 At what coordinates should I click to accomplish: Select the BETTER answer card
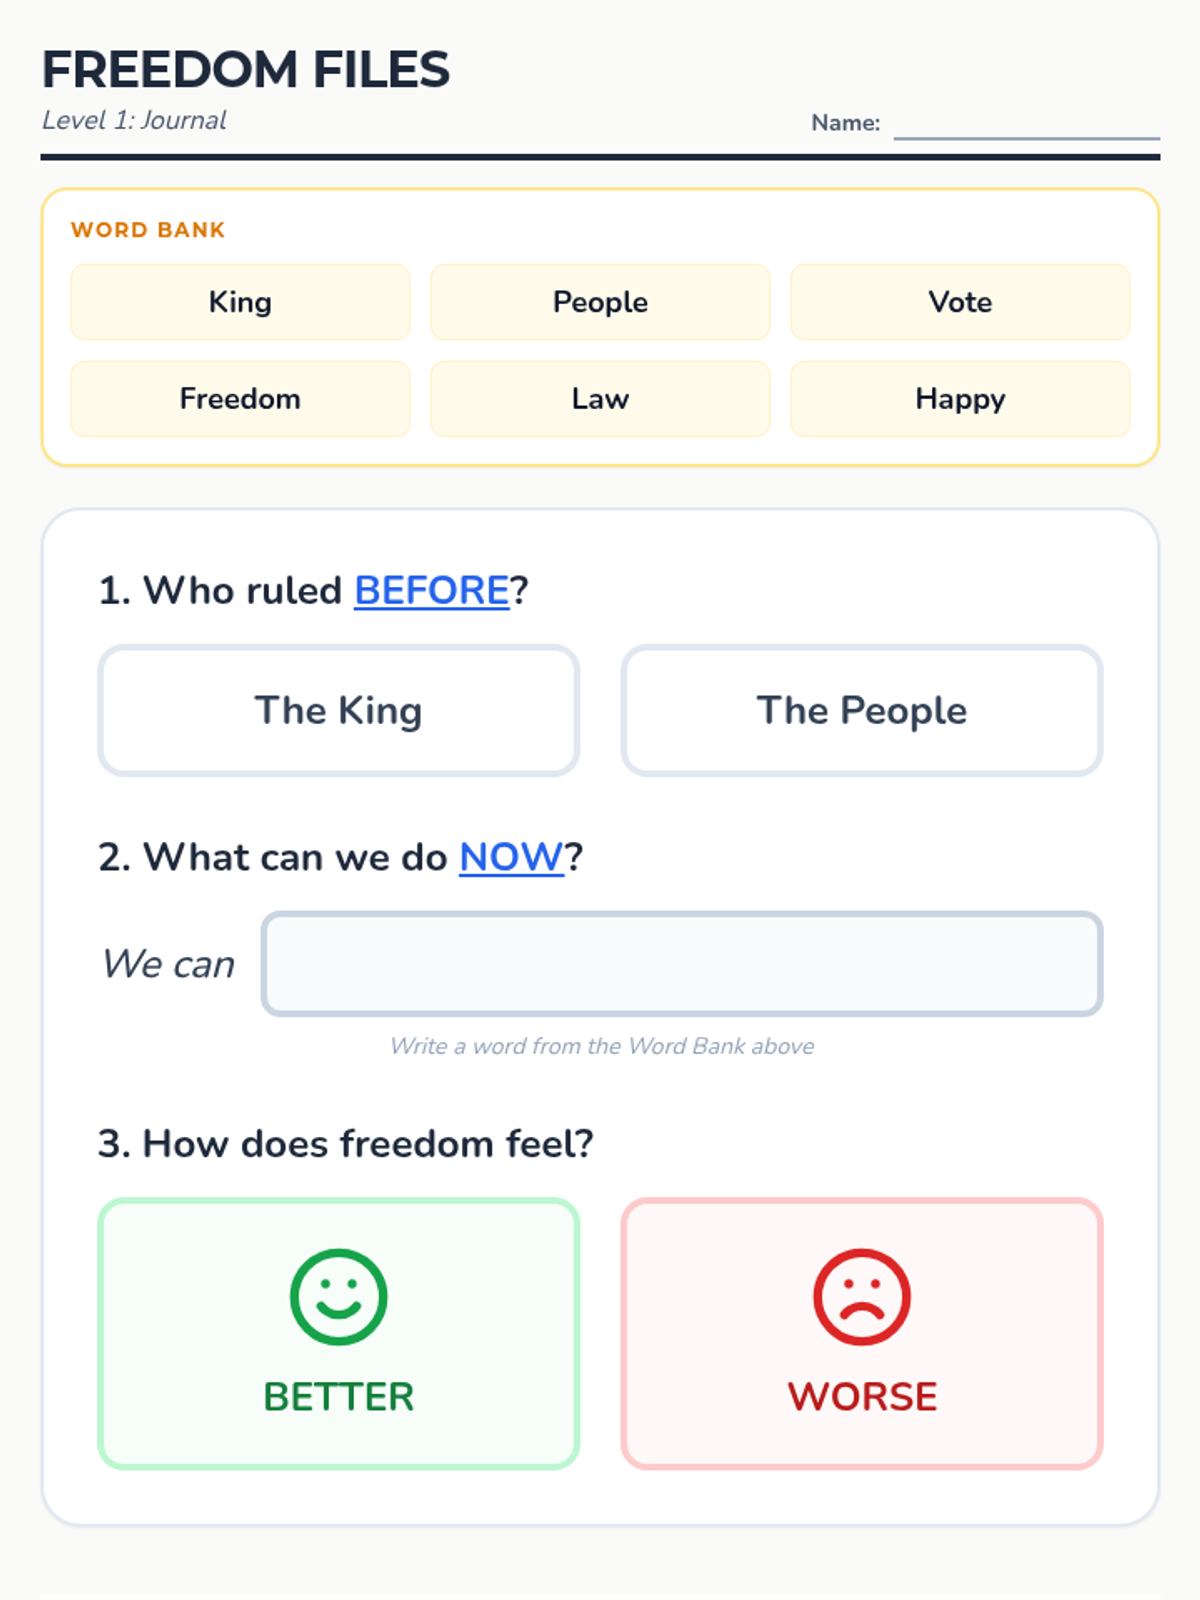point(339,1333)
